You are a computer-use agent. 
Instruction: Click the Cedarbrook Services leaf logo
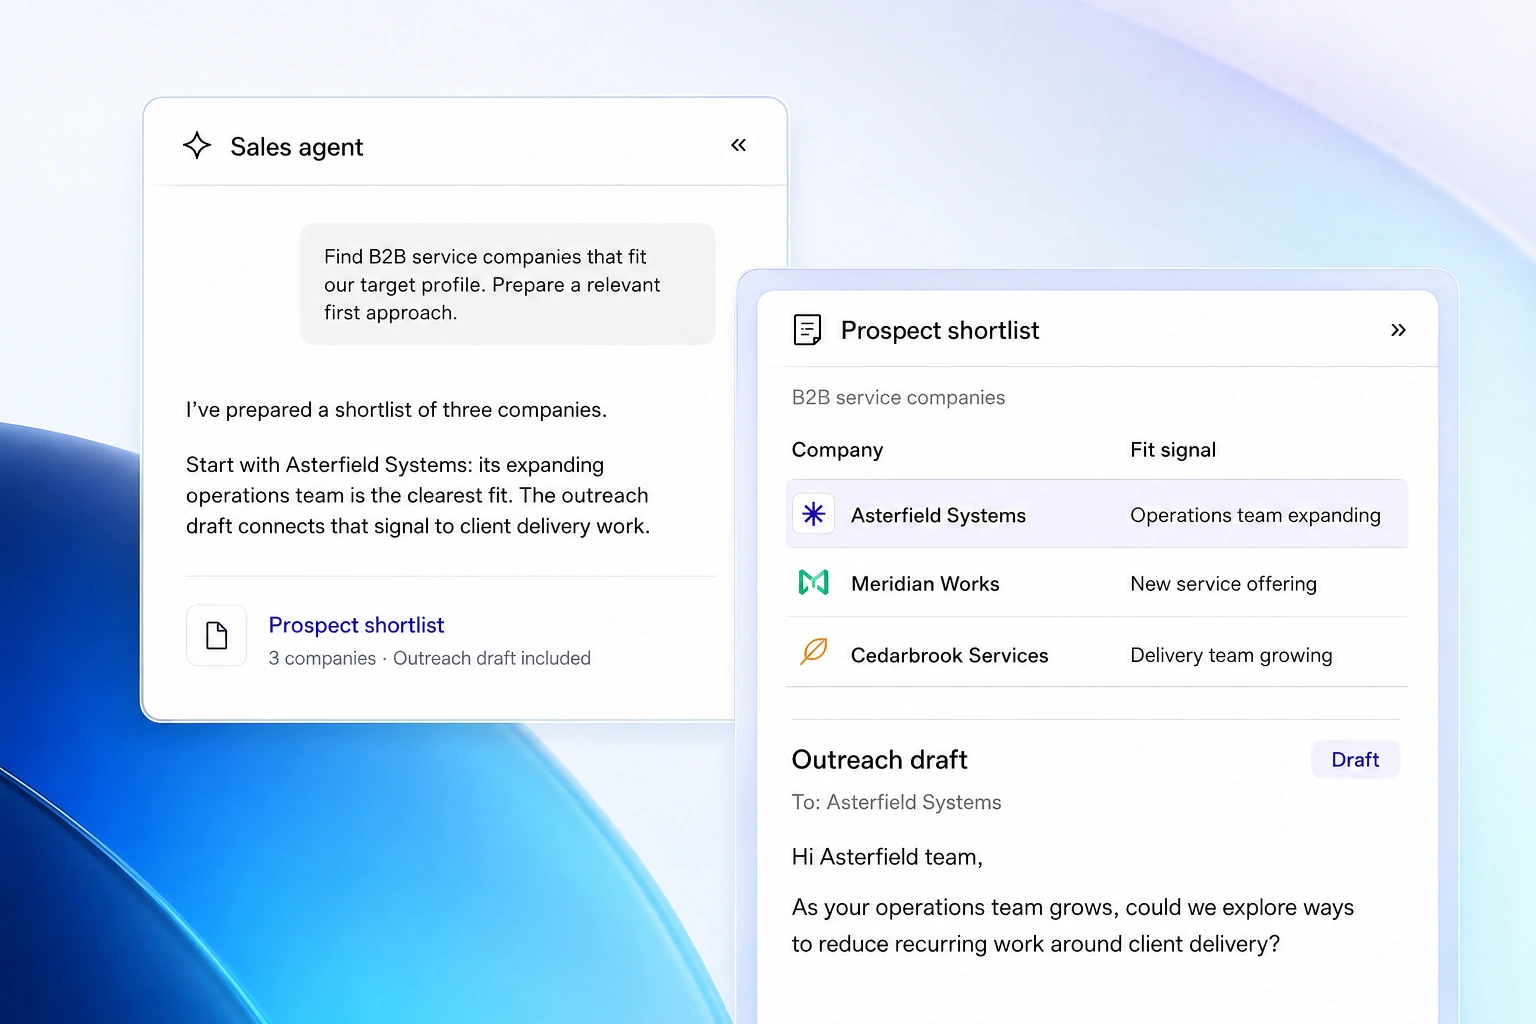point(814,652)
